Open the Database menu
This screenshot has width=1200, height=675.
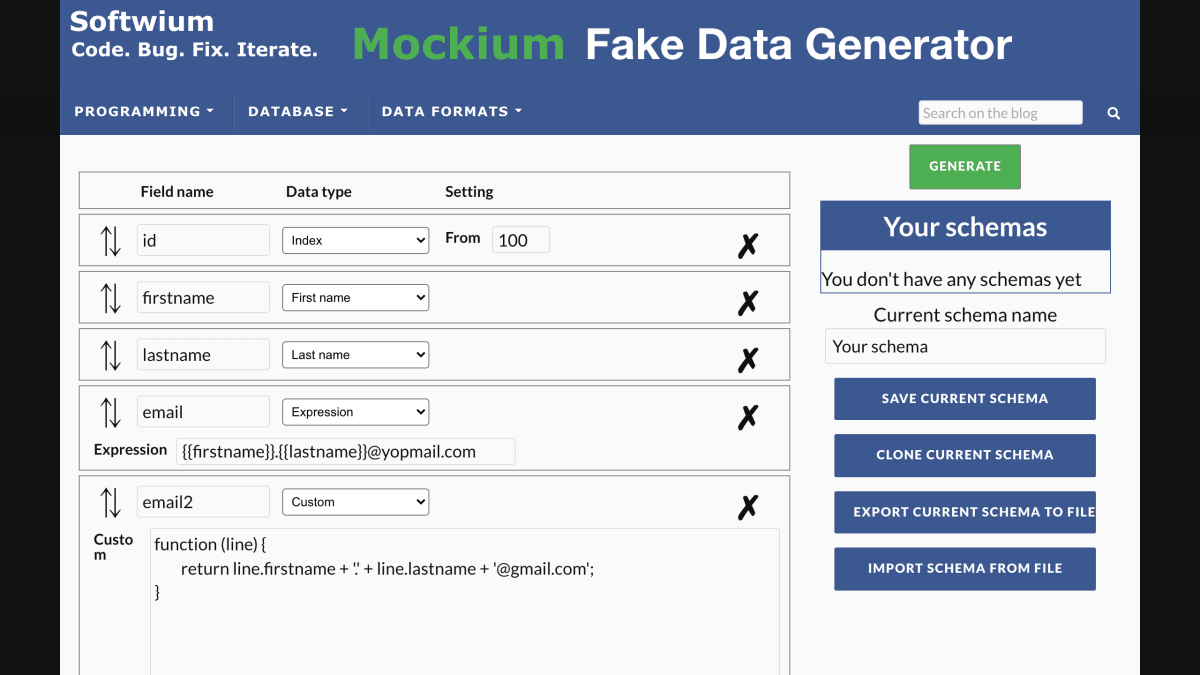298,112
